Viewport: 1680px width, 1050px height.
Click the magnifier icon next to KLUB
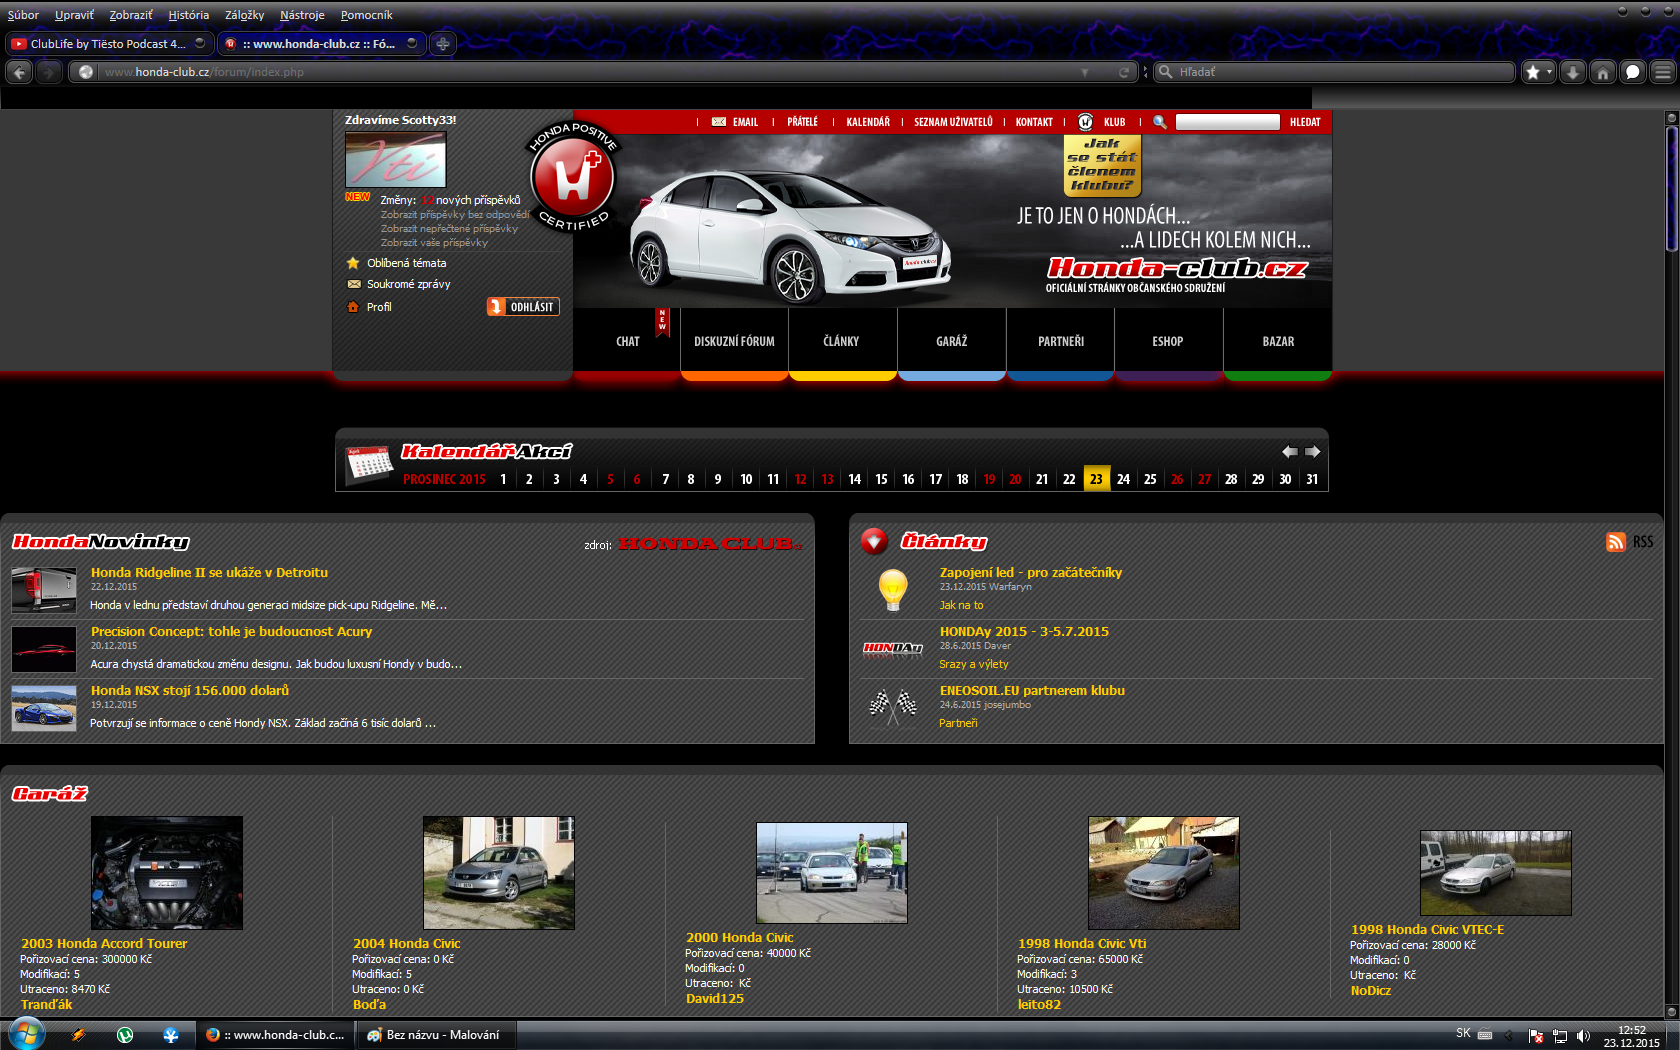1160,122
